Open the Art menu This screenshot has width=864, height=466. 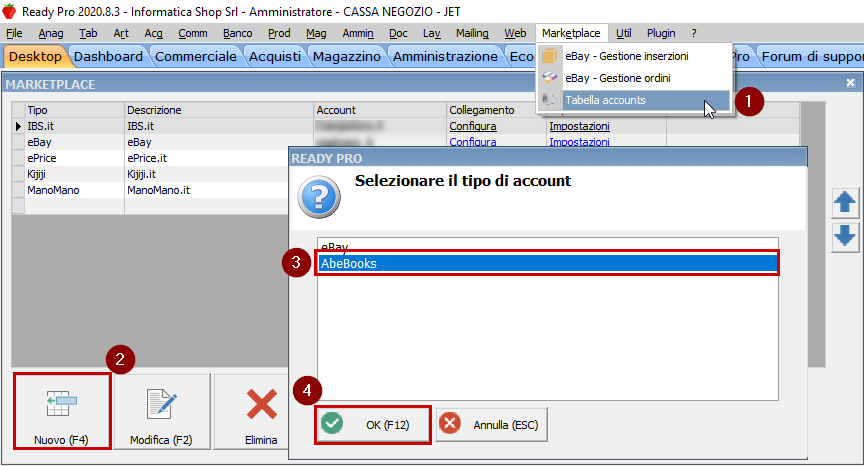click(121, 33)
